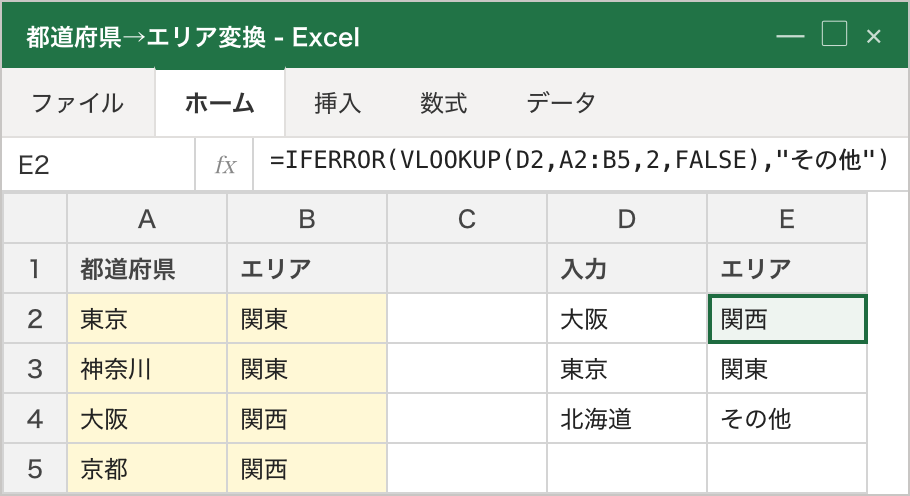This screenshot has height=496, width=910.
Task: Select cell B5 containing 関西
Action: [307, 469]
